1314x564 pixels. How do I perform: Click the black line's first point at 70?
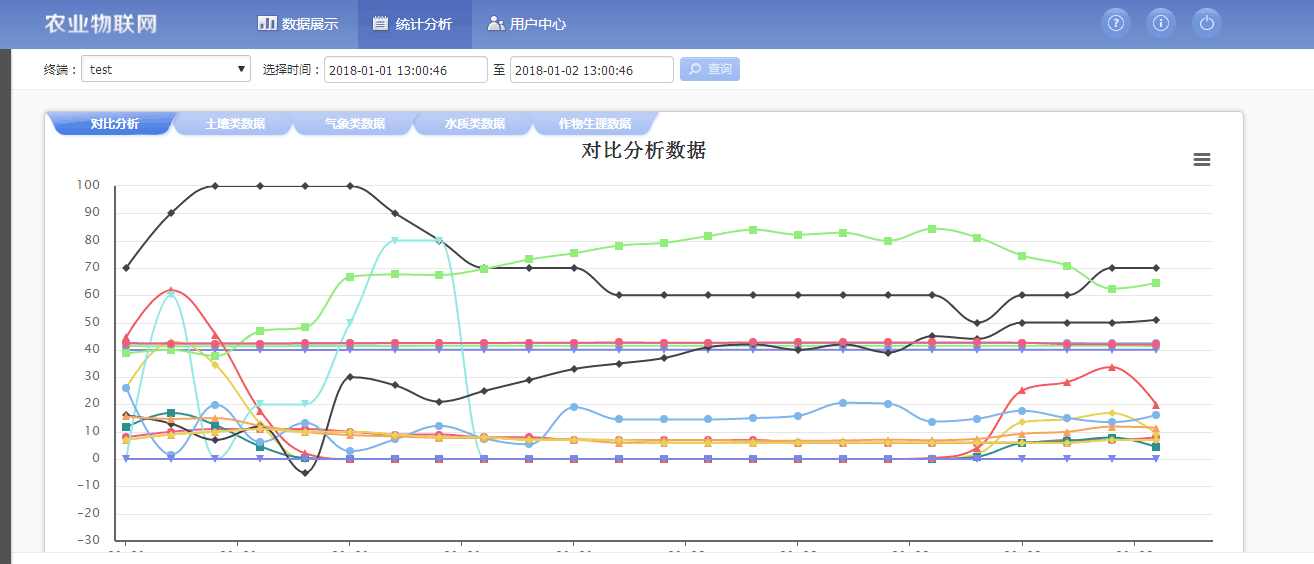pyautogui.click(x=126, y=268)
